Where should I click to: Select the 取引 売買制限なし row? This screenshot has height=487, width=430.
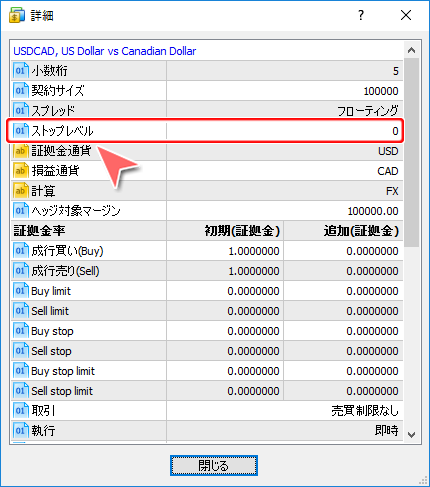pos(207,411)
